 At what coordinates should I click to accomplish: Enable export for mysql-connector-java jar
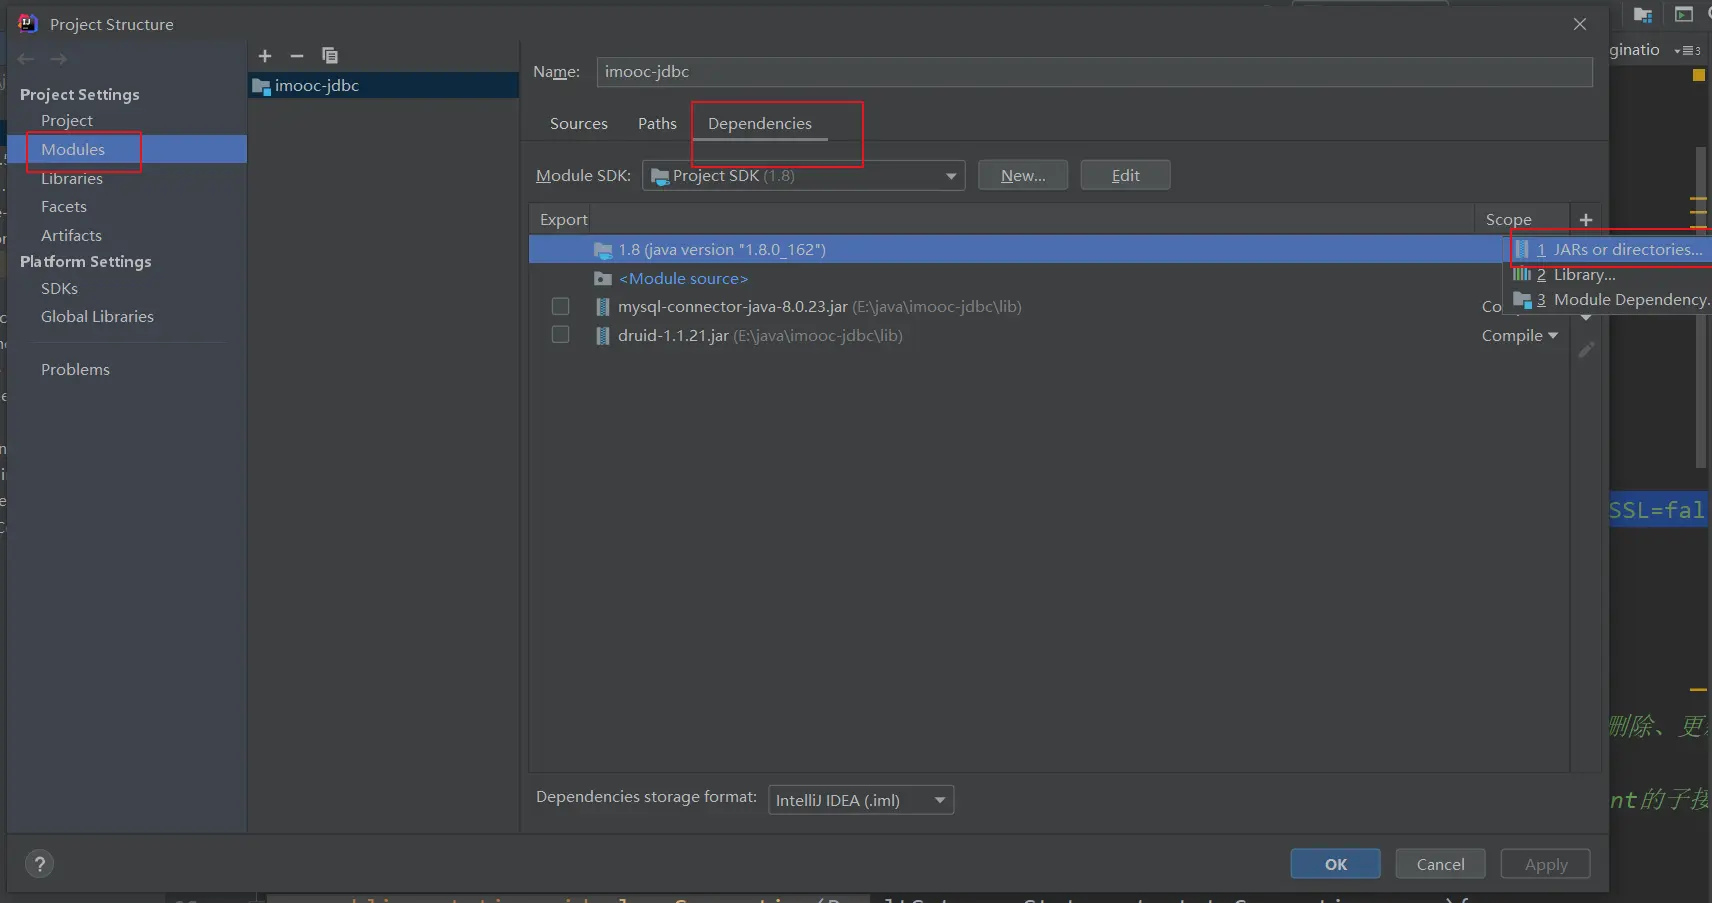tap(560, 307)
